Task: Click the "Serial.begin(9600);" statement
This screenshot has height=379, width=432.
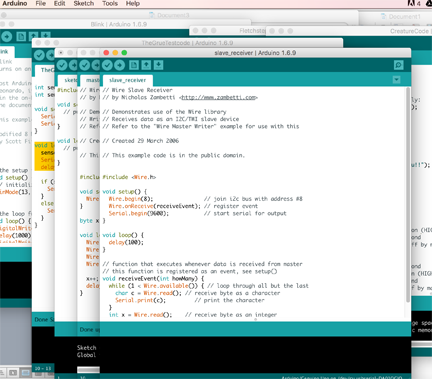Action: 139,213
